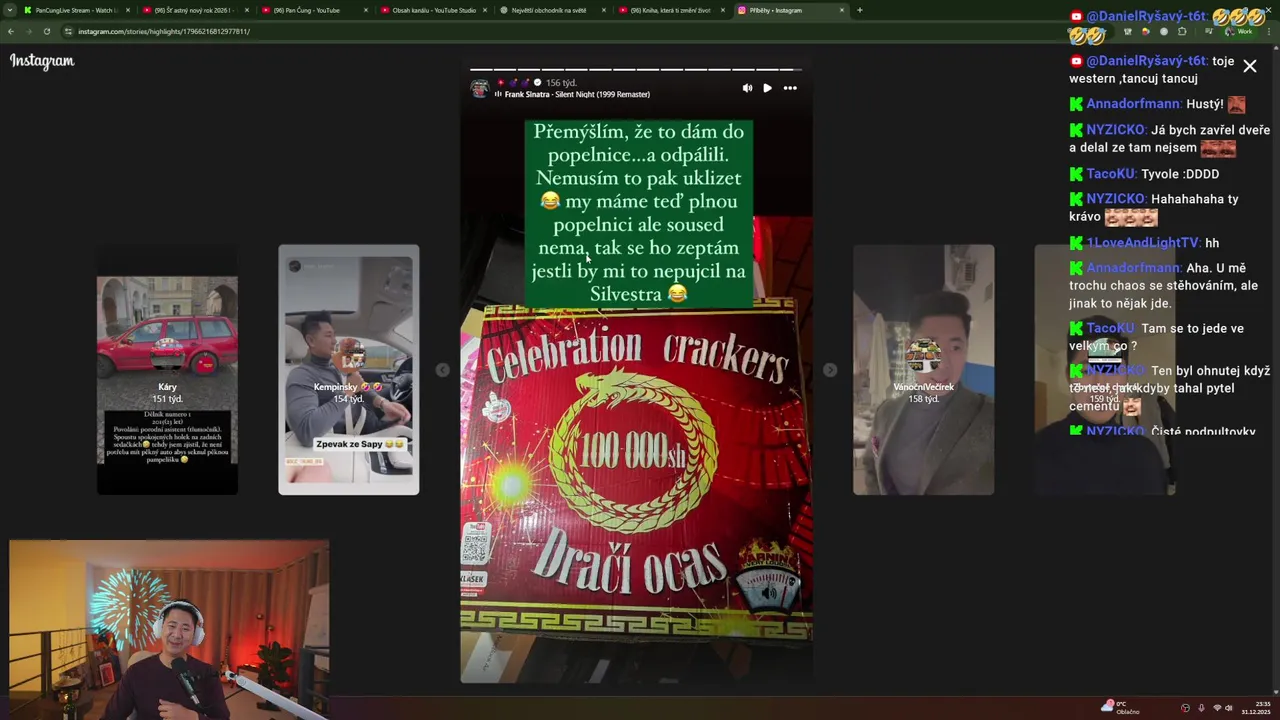The width and height of the screenshot is (1280, 720).
Task: Open the story's three-dot options menu
Action: point(790,88)
